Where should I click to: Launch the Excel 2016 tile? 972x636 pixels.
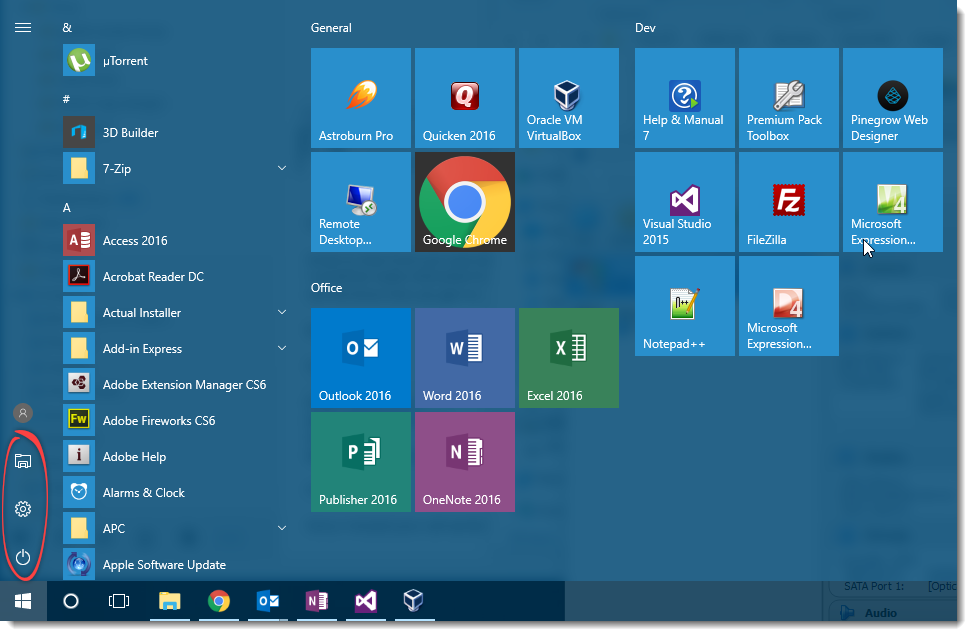(x=568, y=357)
